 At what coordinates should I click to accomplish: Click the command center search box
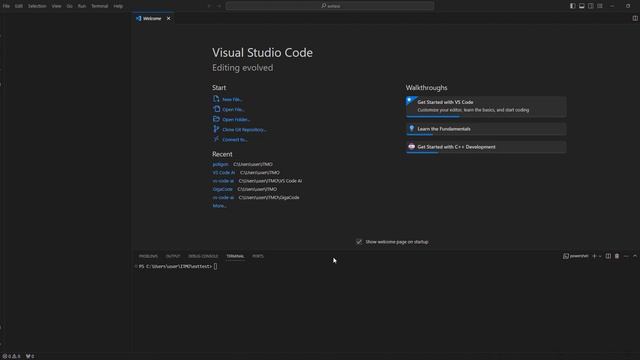click(330, 6)
